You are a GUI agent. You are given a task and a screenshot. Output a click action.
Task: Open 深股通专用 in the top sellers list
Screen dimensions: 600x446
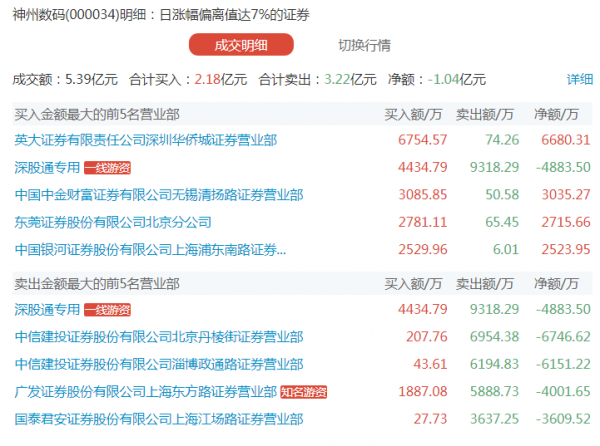click(x=47, y=309)
